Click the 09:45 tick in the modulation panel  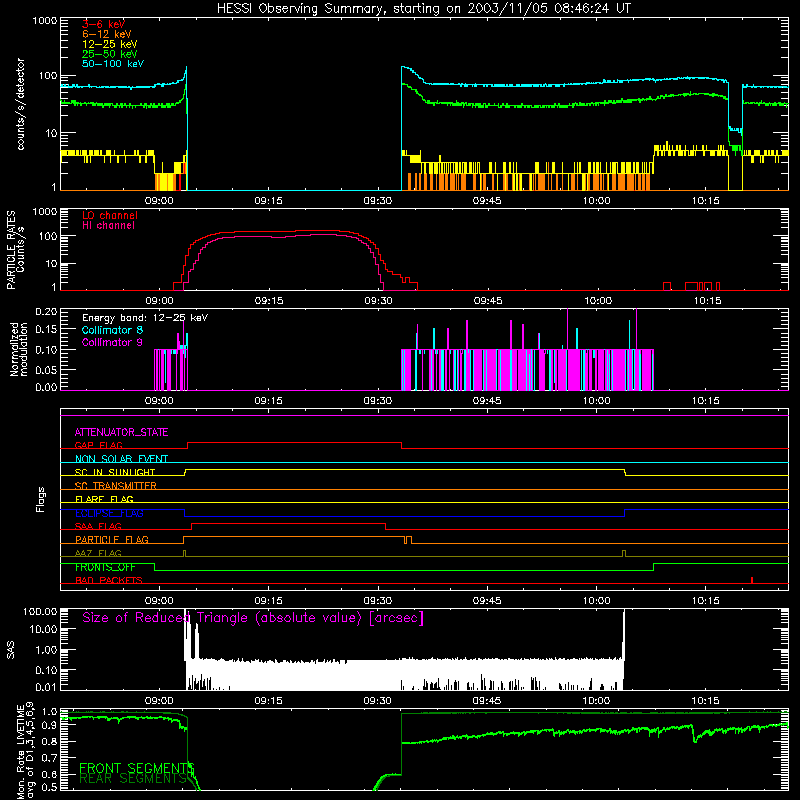(487, 401)
